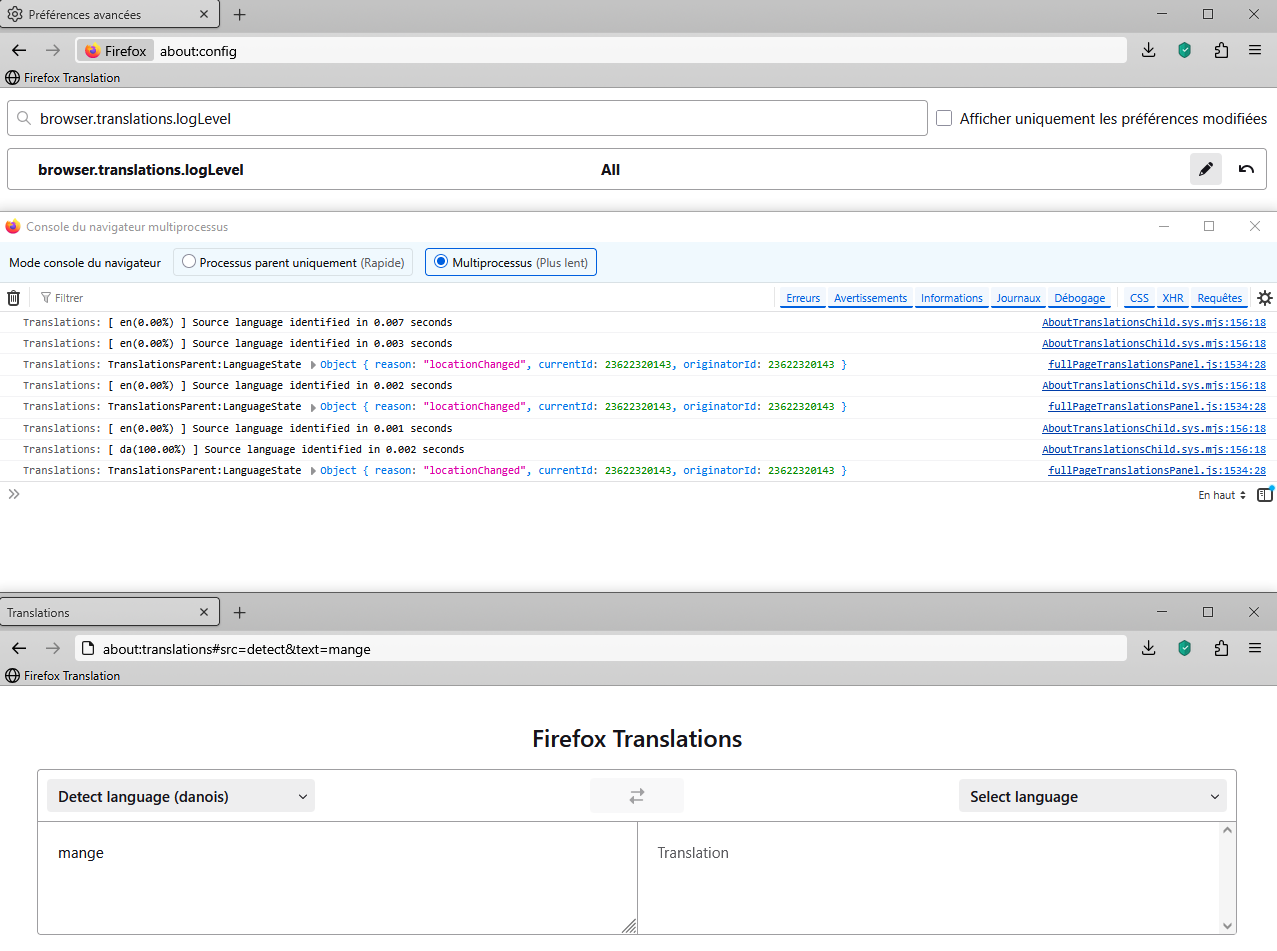Open the extensions puzzle icon in bottom window
The height and width of the screenshot is (951, 1277).
pyautogui.click(x=1220, y=648)
